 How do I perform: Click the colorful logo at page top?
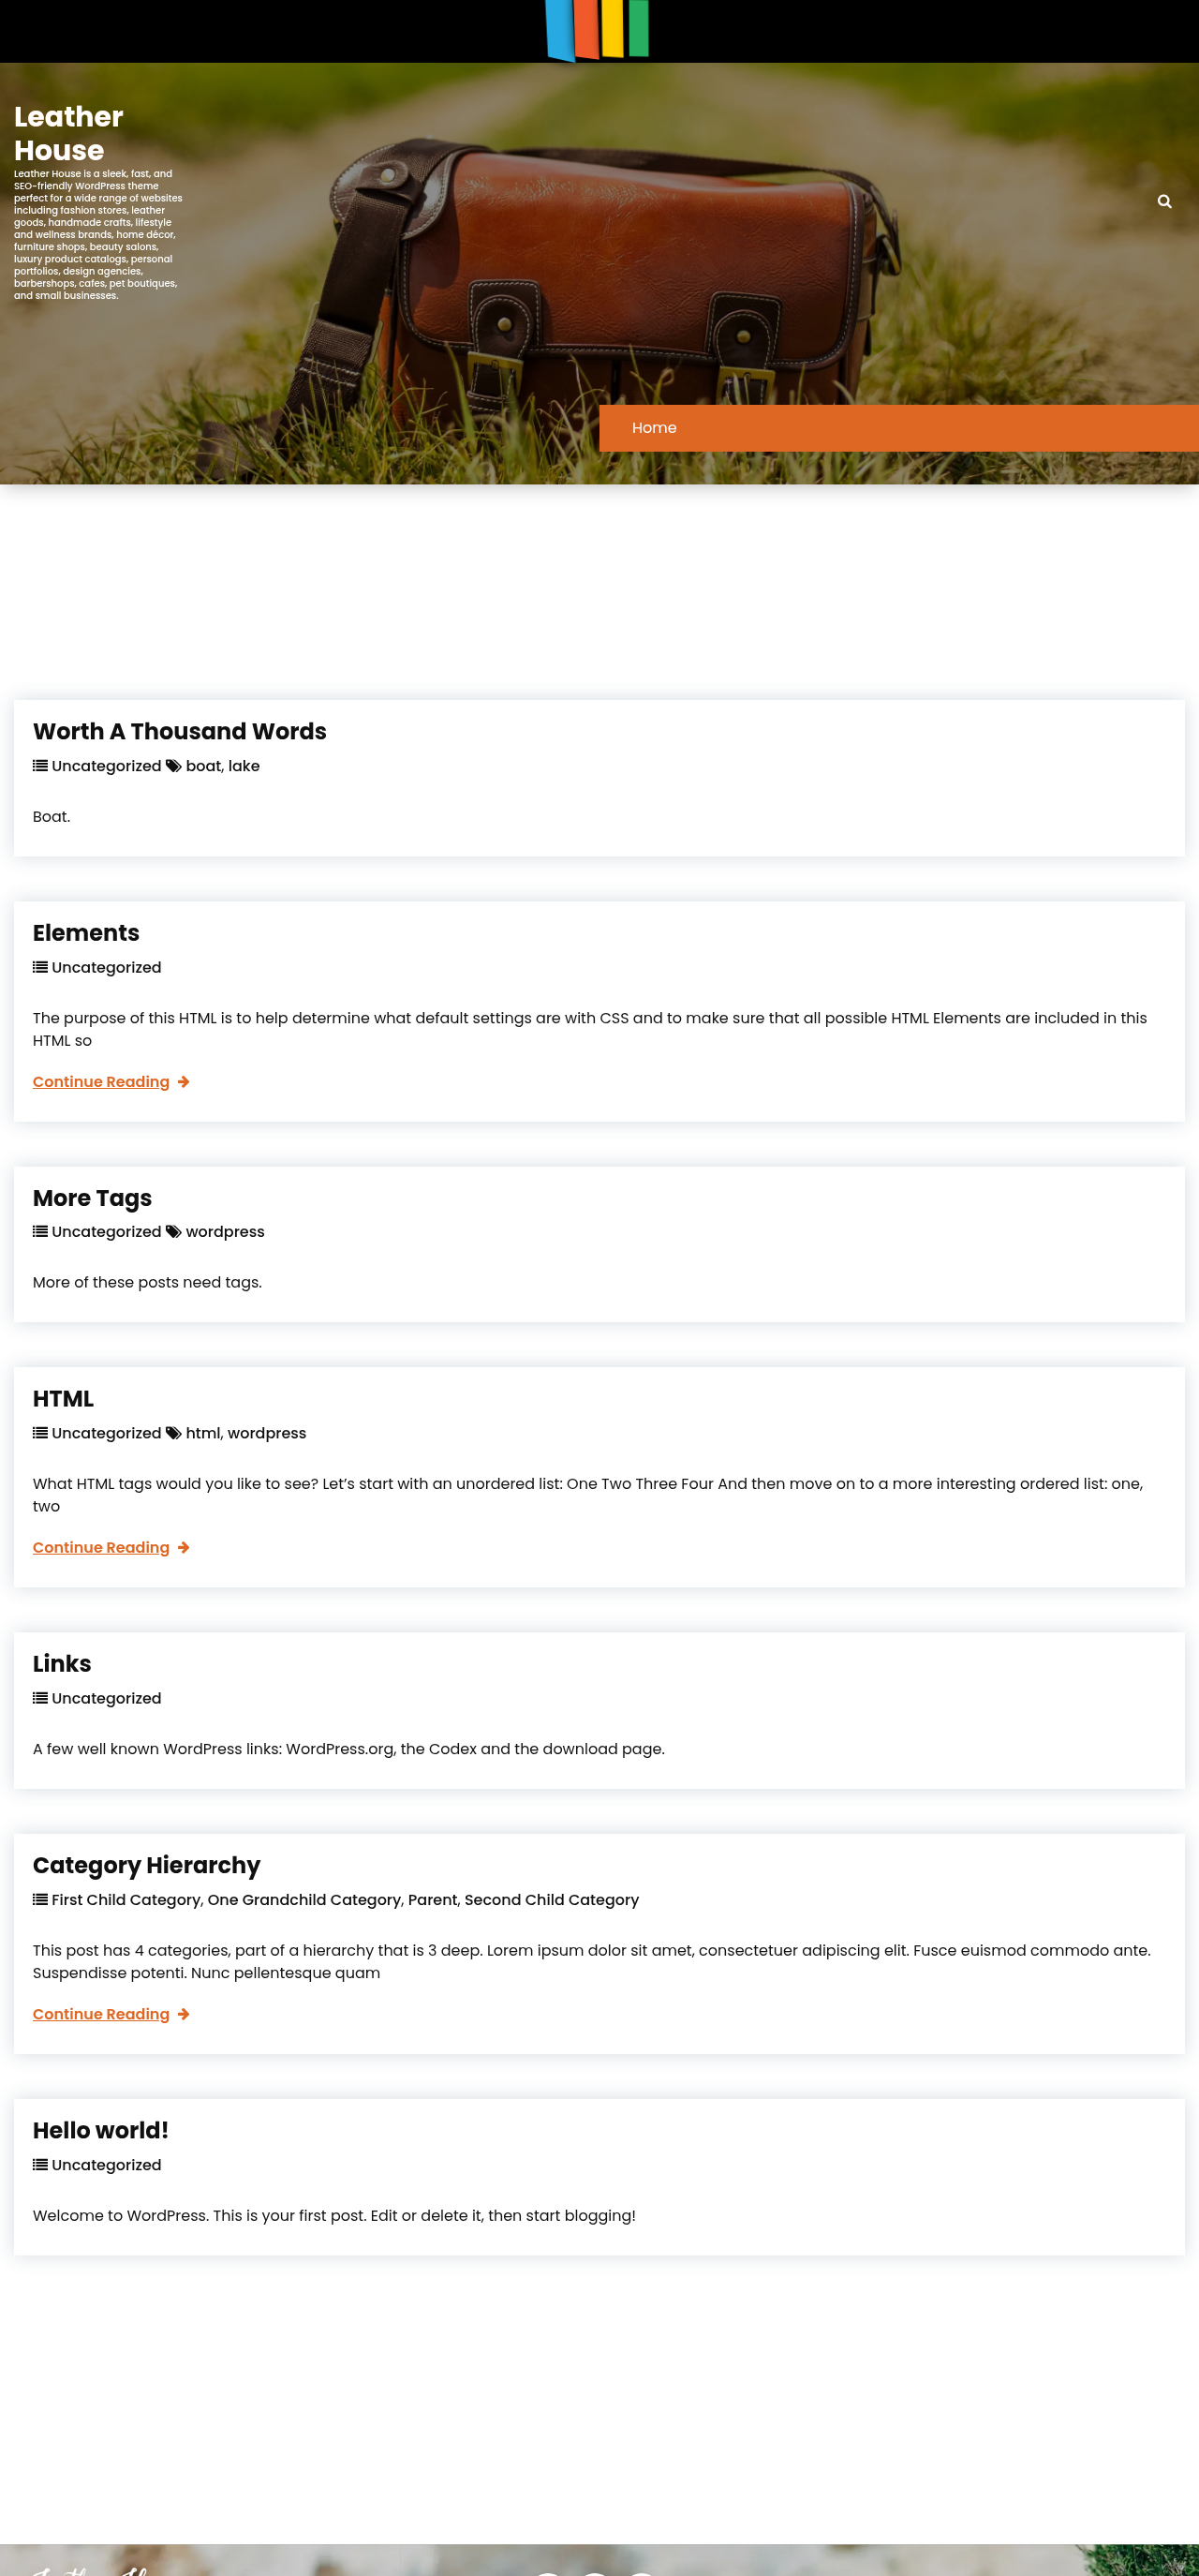point(597,30)
